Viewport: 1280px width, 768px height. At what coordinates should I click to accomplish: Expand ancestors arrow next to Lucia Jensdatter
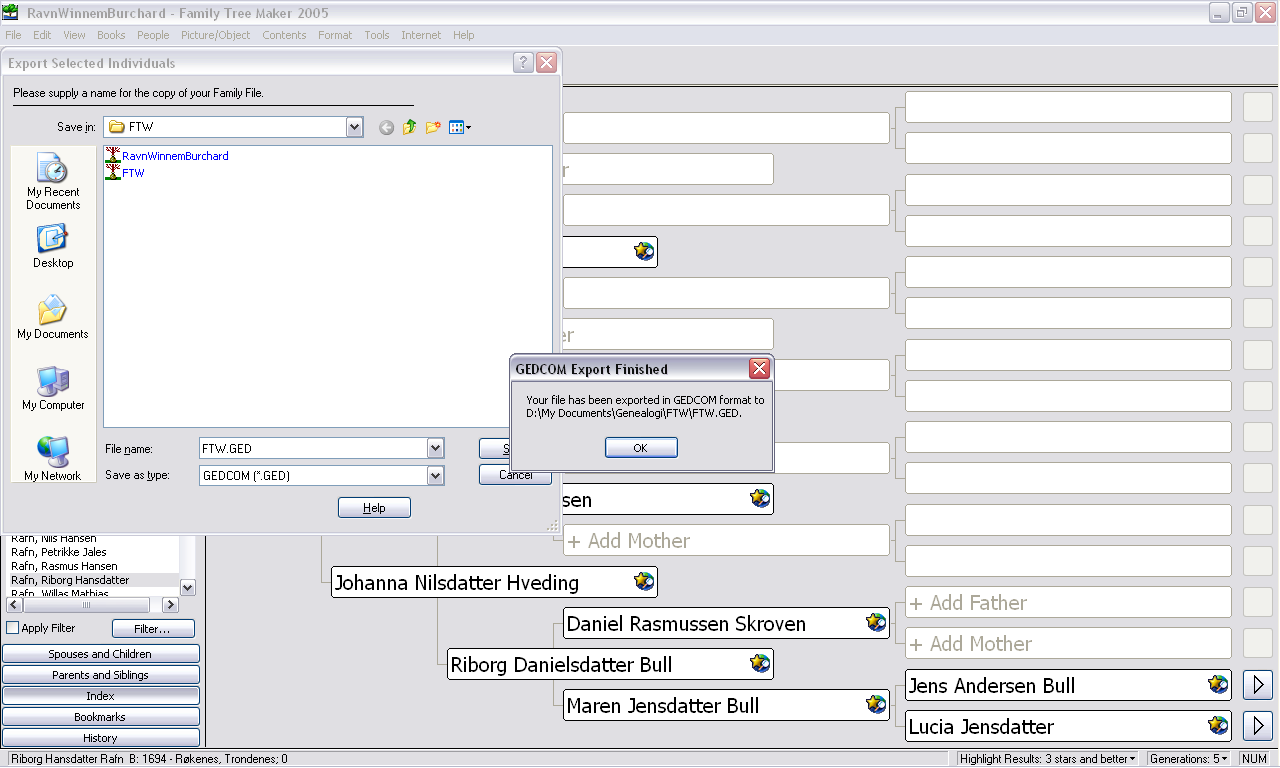[x=1258, y=726]
